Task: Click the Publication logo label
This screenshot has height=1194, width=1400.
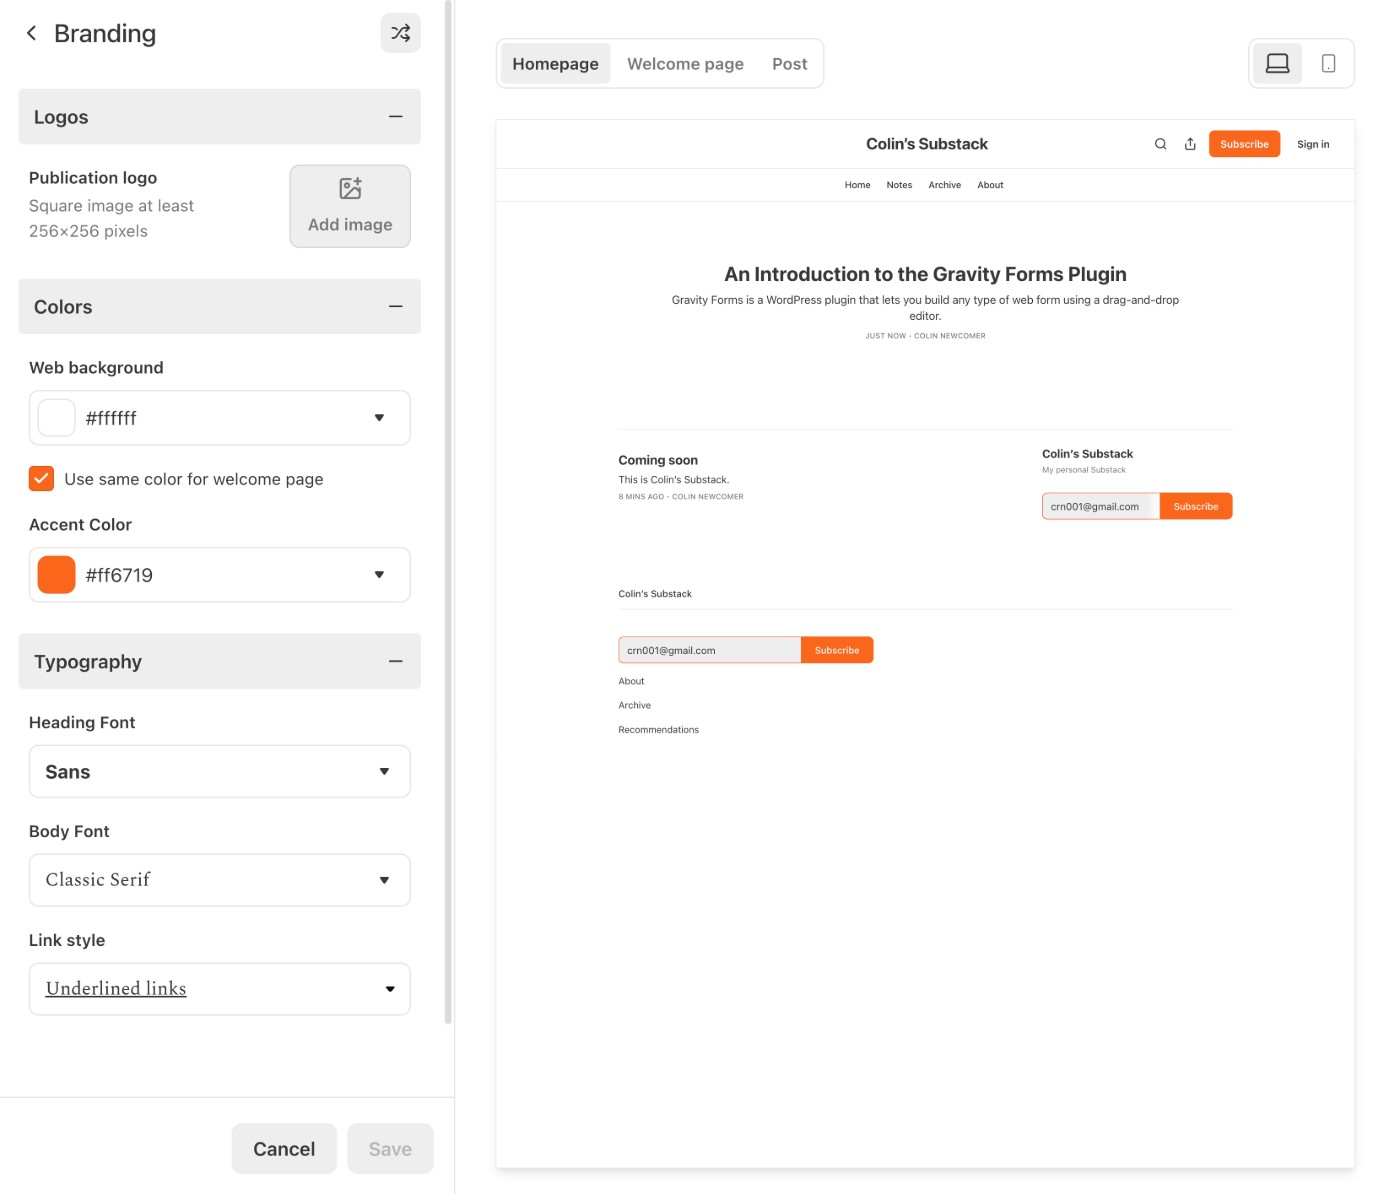Action: 93,177
